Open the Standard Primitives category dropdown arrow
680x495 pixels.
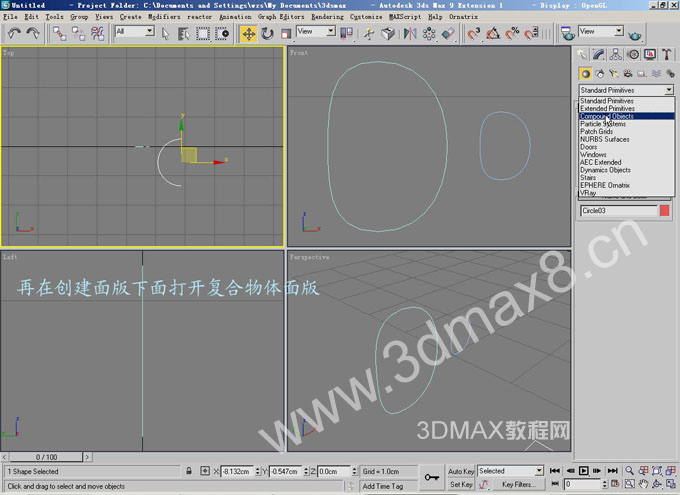click(x=669, y=90)
